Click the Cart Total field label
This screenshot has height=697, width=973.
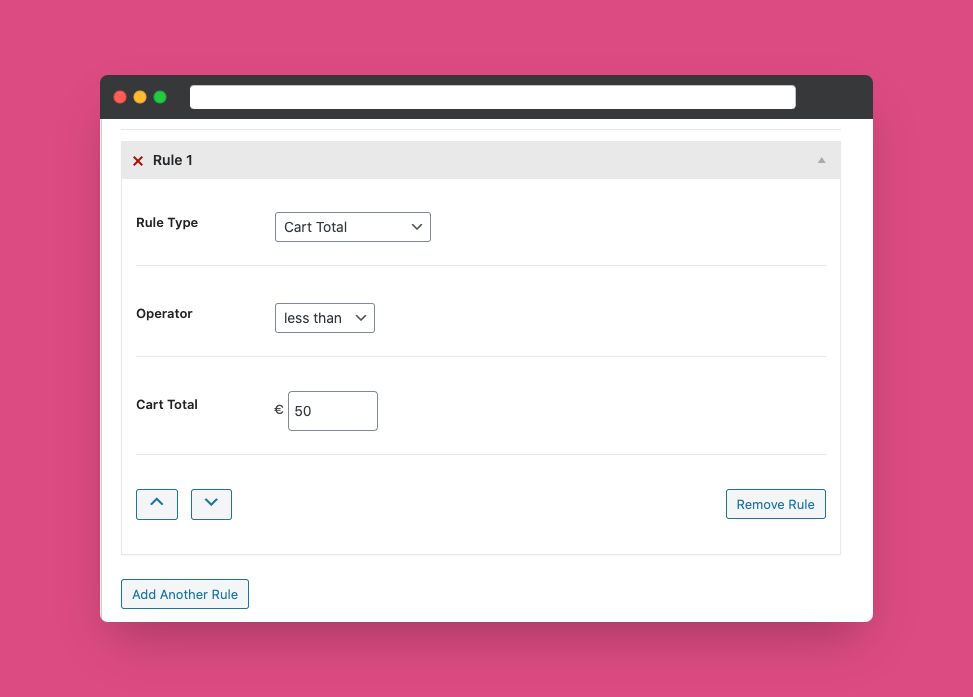(x=167, y=405)
